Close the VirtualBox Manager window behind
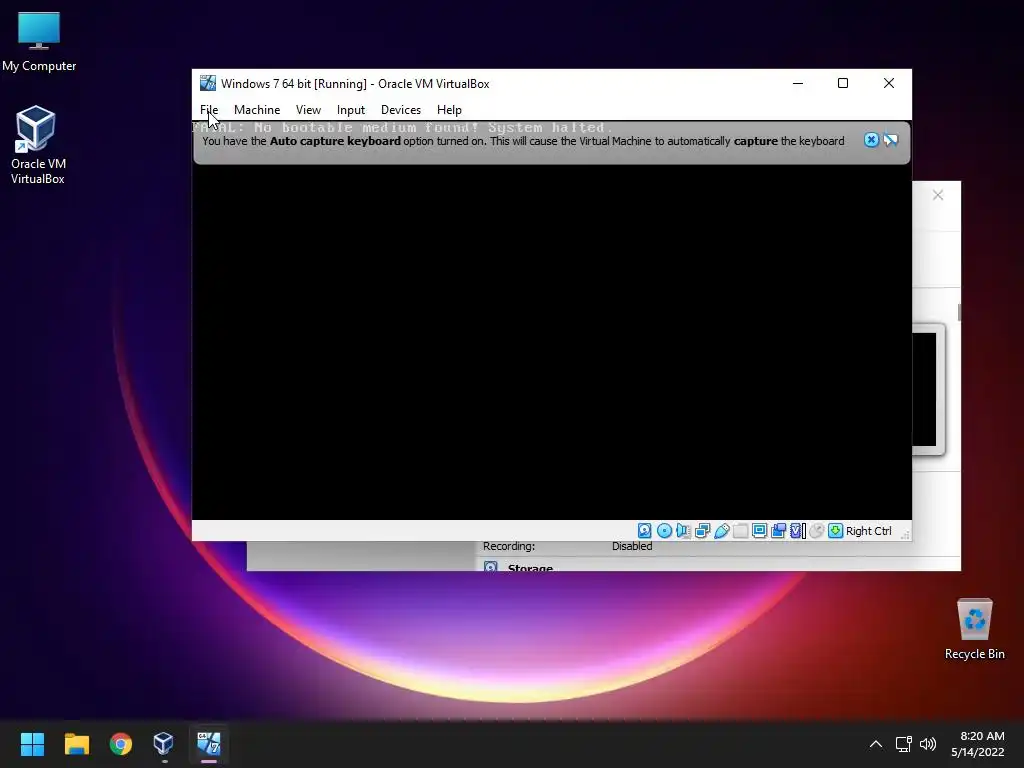 point(938,195)
